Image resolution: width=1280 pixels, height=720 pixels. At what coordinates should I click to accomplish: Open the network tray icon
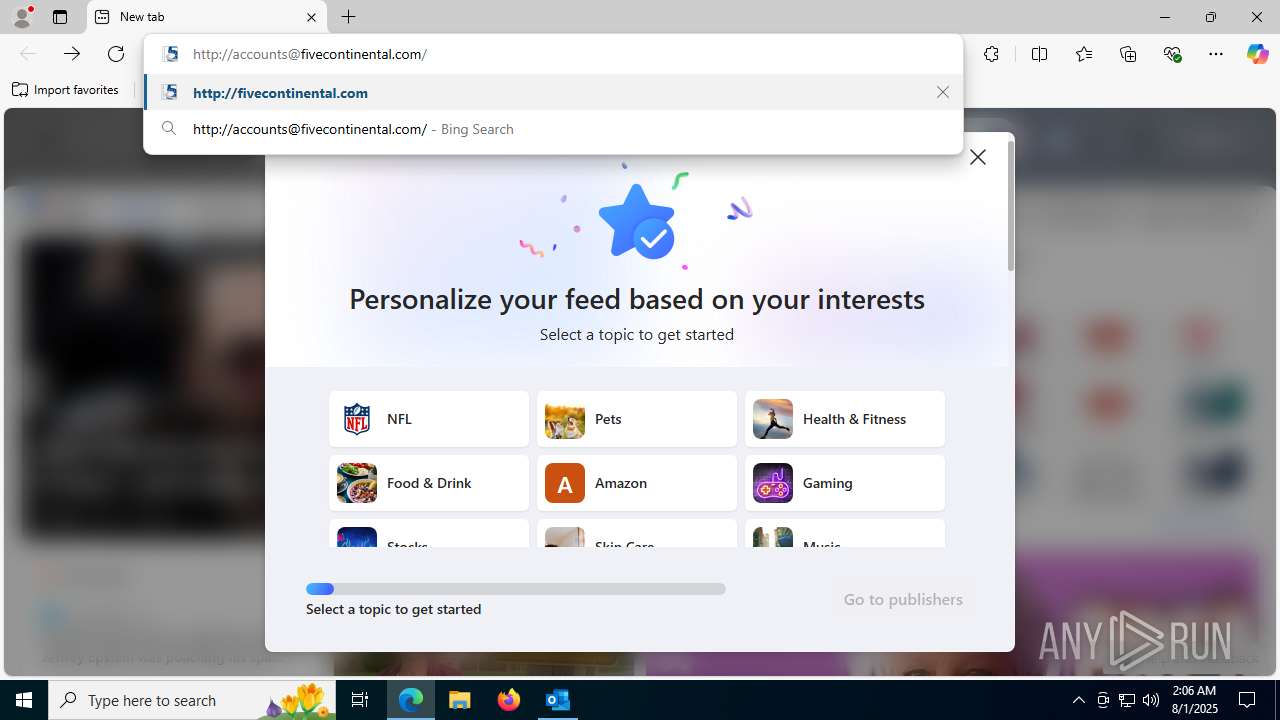tap(1127, 700)
